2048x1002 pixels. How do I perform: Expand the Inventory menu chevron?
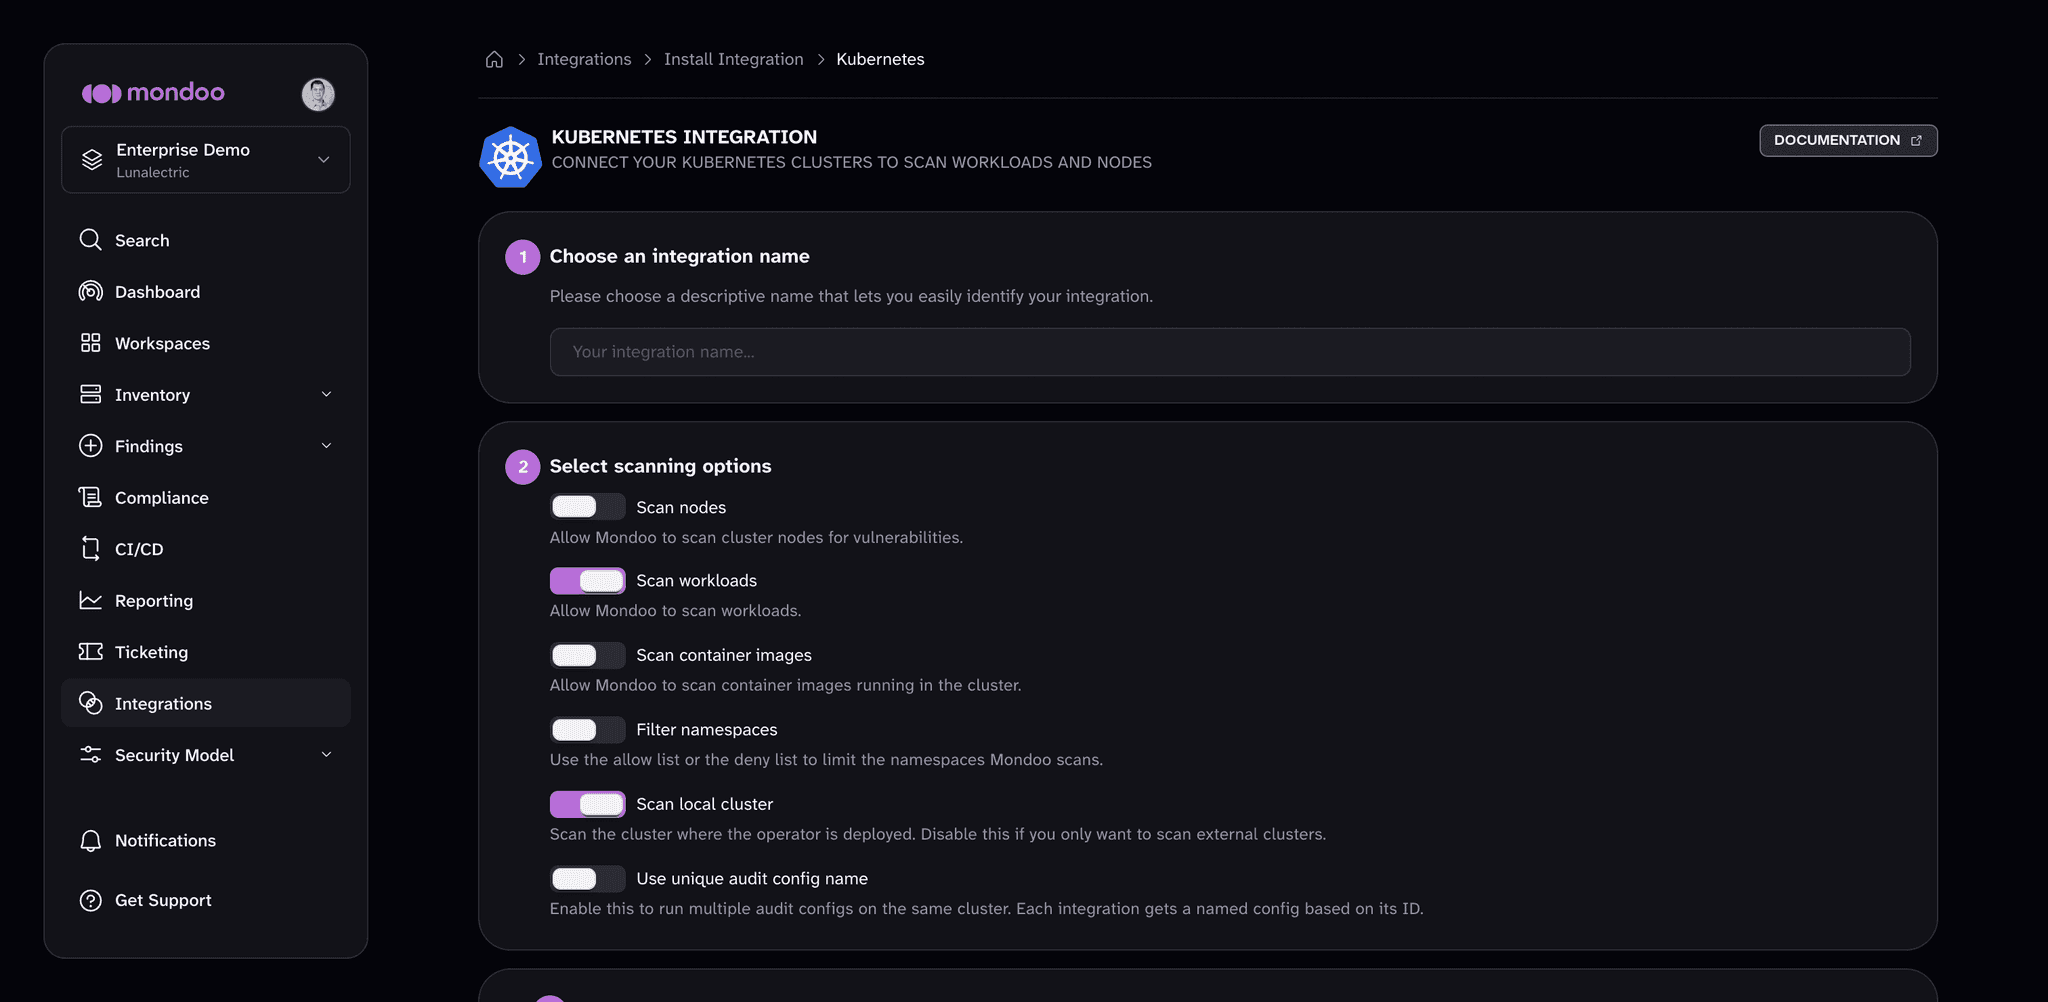point(326,394)
